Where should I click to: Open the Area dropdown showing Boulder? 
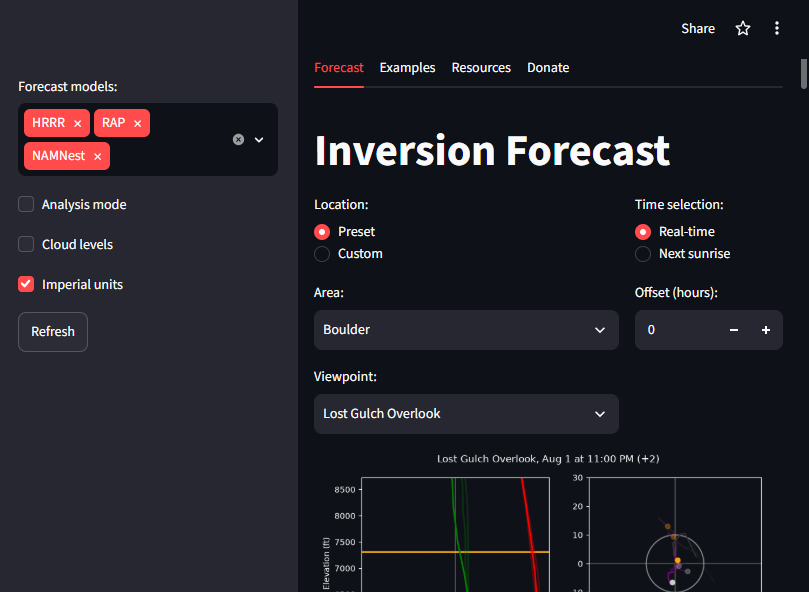coord(466,330)
